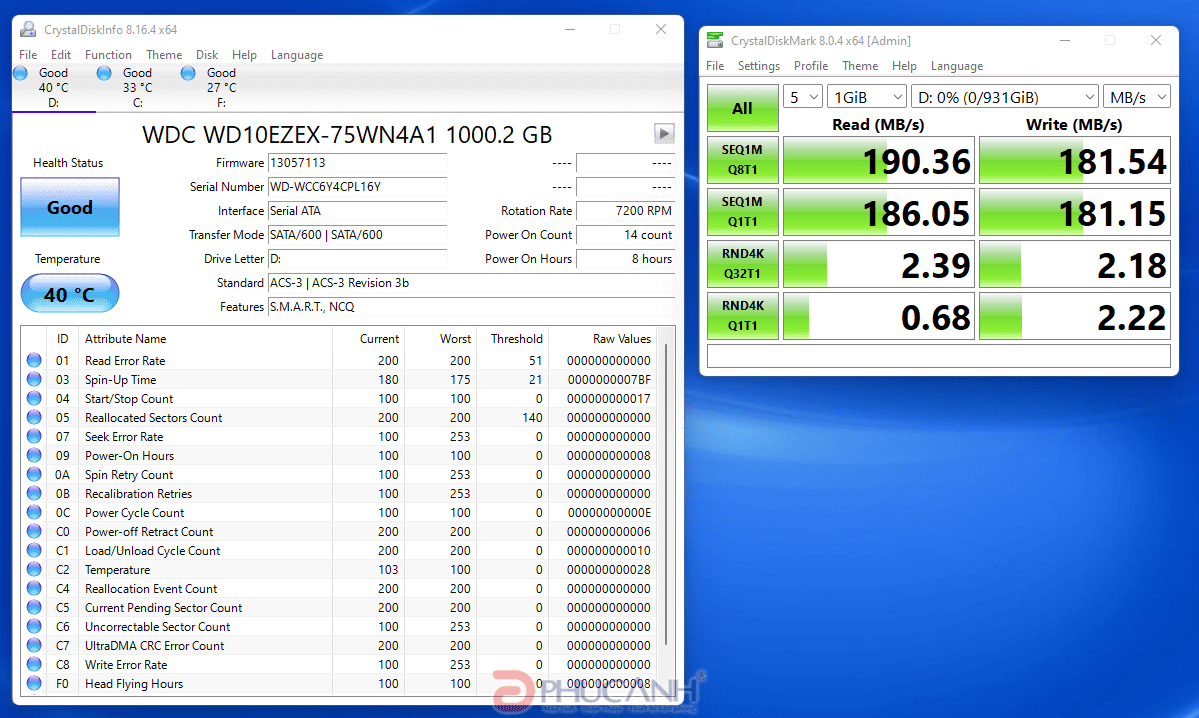Open File menu in CrystalDiskInfo
This screenshot has height=718, width=1199.
click(x=28, y=55)
